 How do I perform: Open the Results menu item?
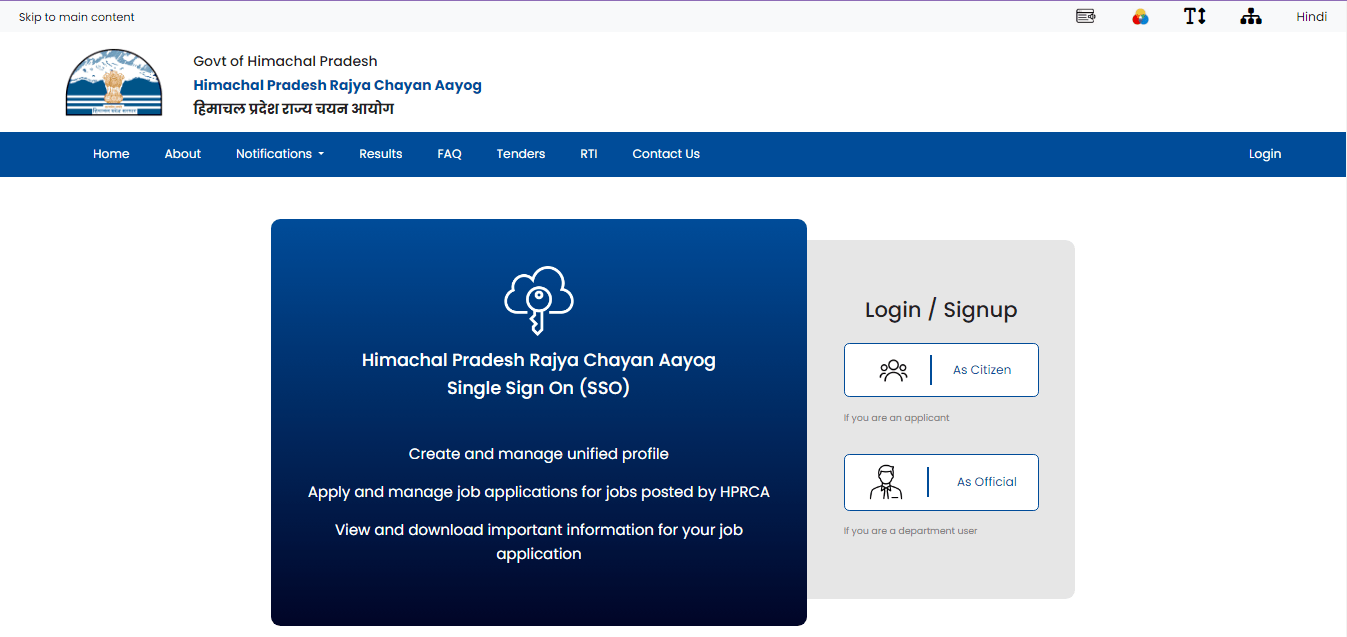coord(380,154)
